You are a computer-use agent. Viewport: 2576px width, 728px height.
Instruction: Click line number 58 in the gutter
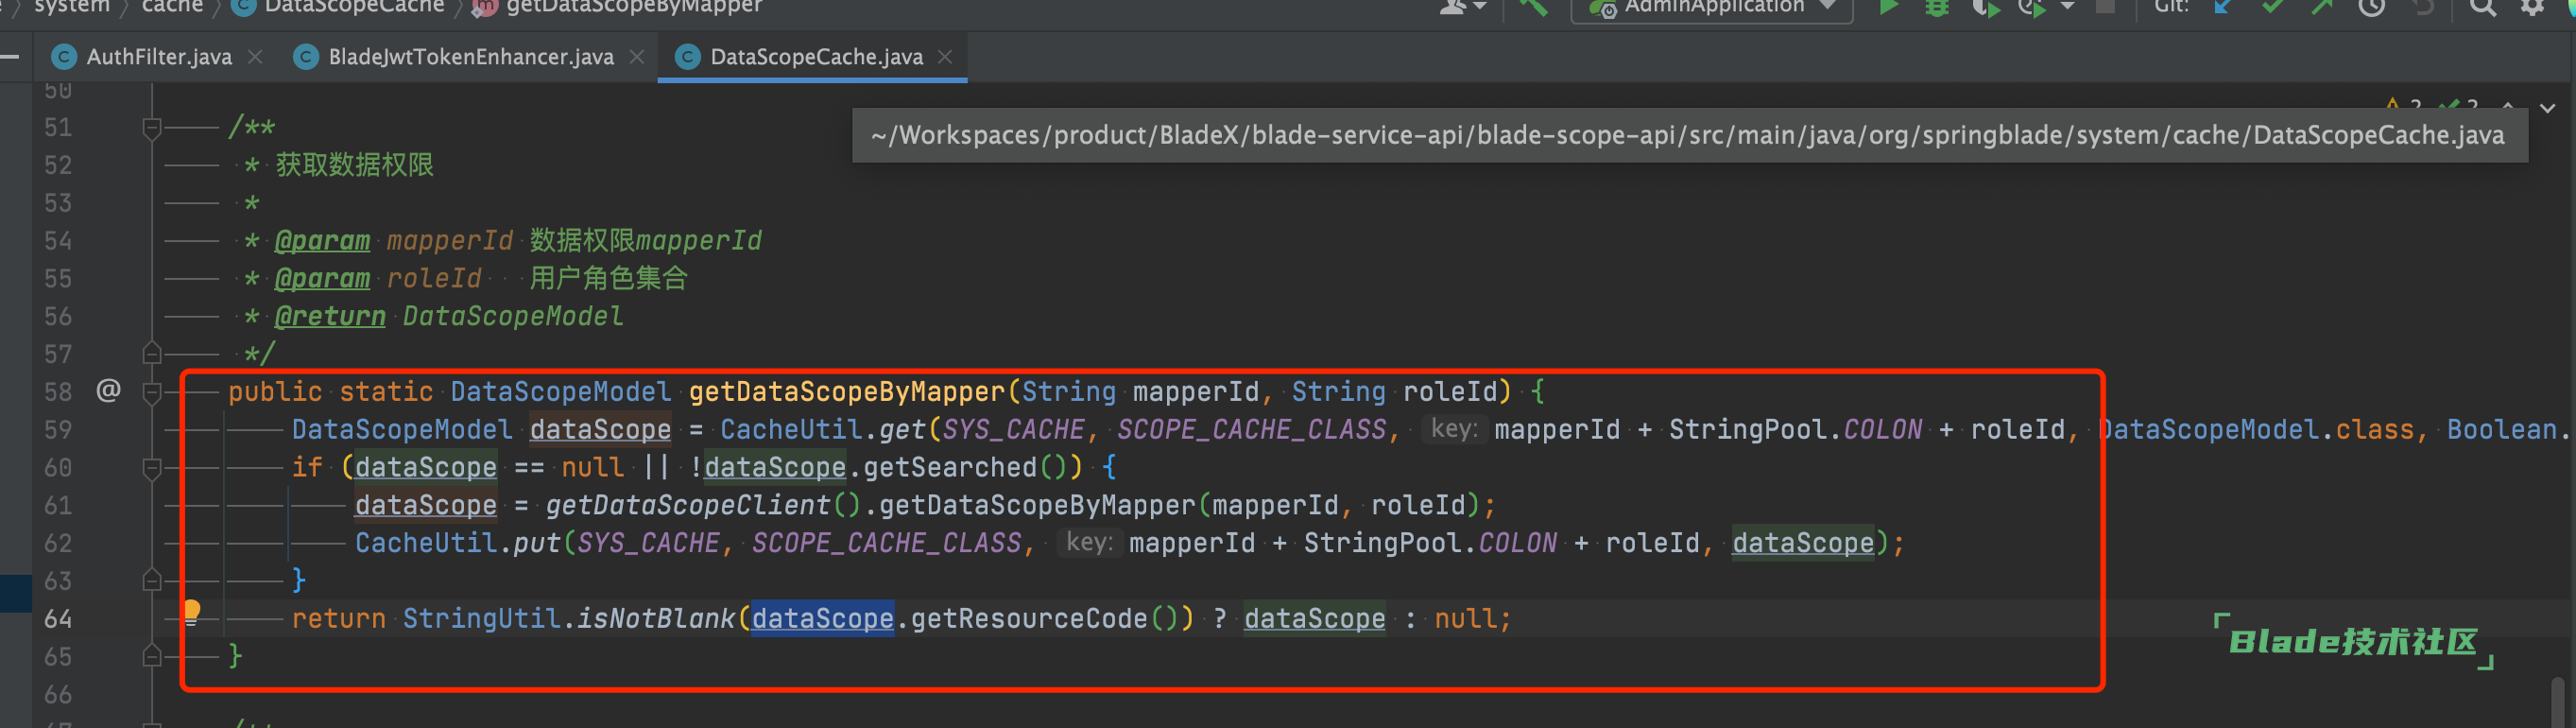point(58,392)
